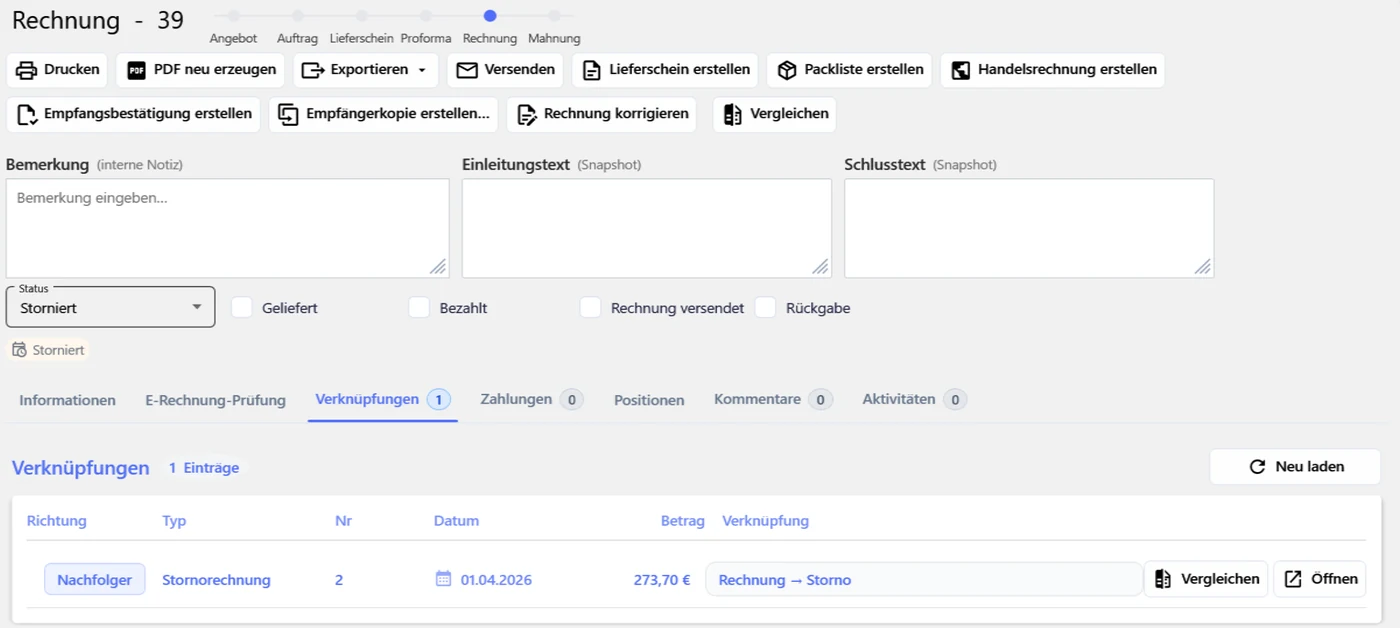
Task: Click the Nachfolger badge in the table row
Action: pyautogui.click(x=95, y=579)
